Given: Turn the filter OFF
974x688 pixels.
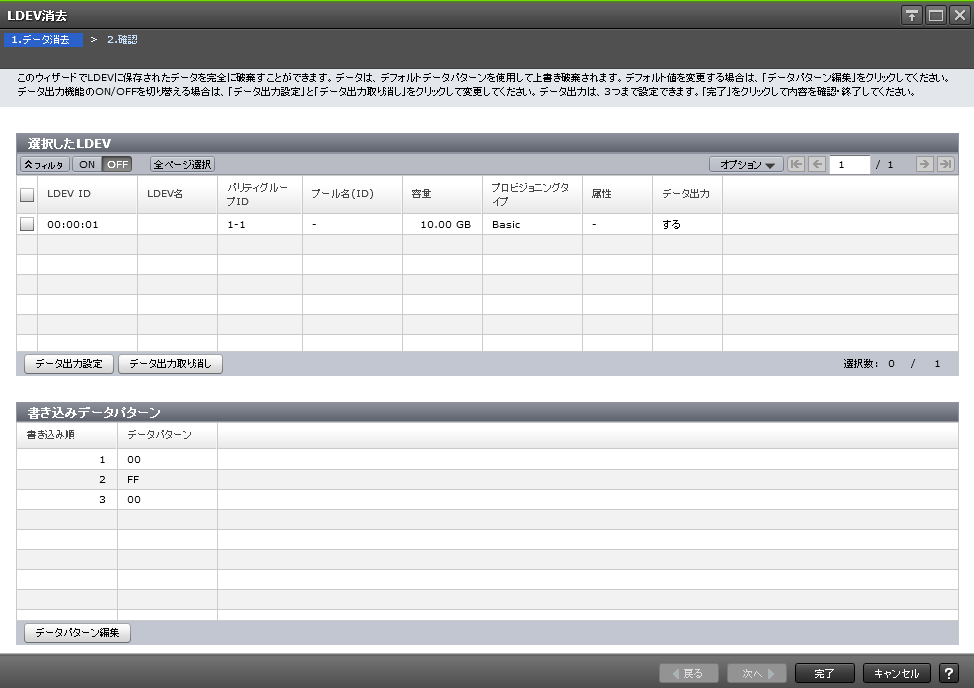Looking at the screenshot, I should [117, 165].
